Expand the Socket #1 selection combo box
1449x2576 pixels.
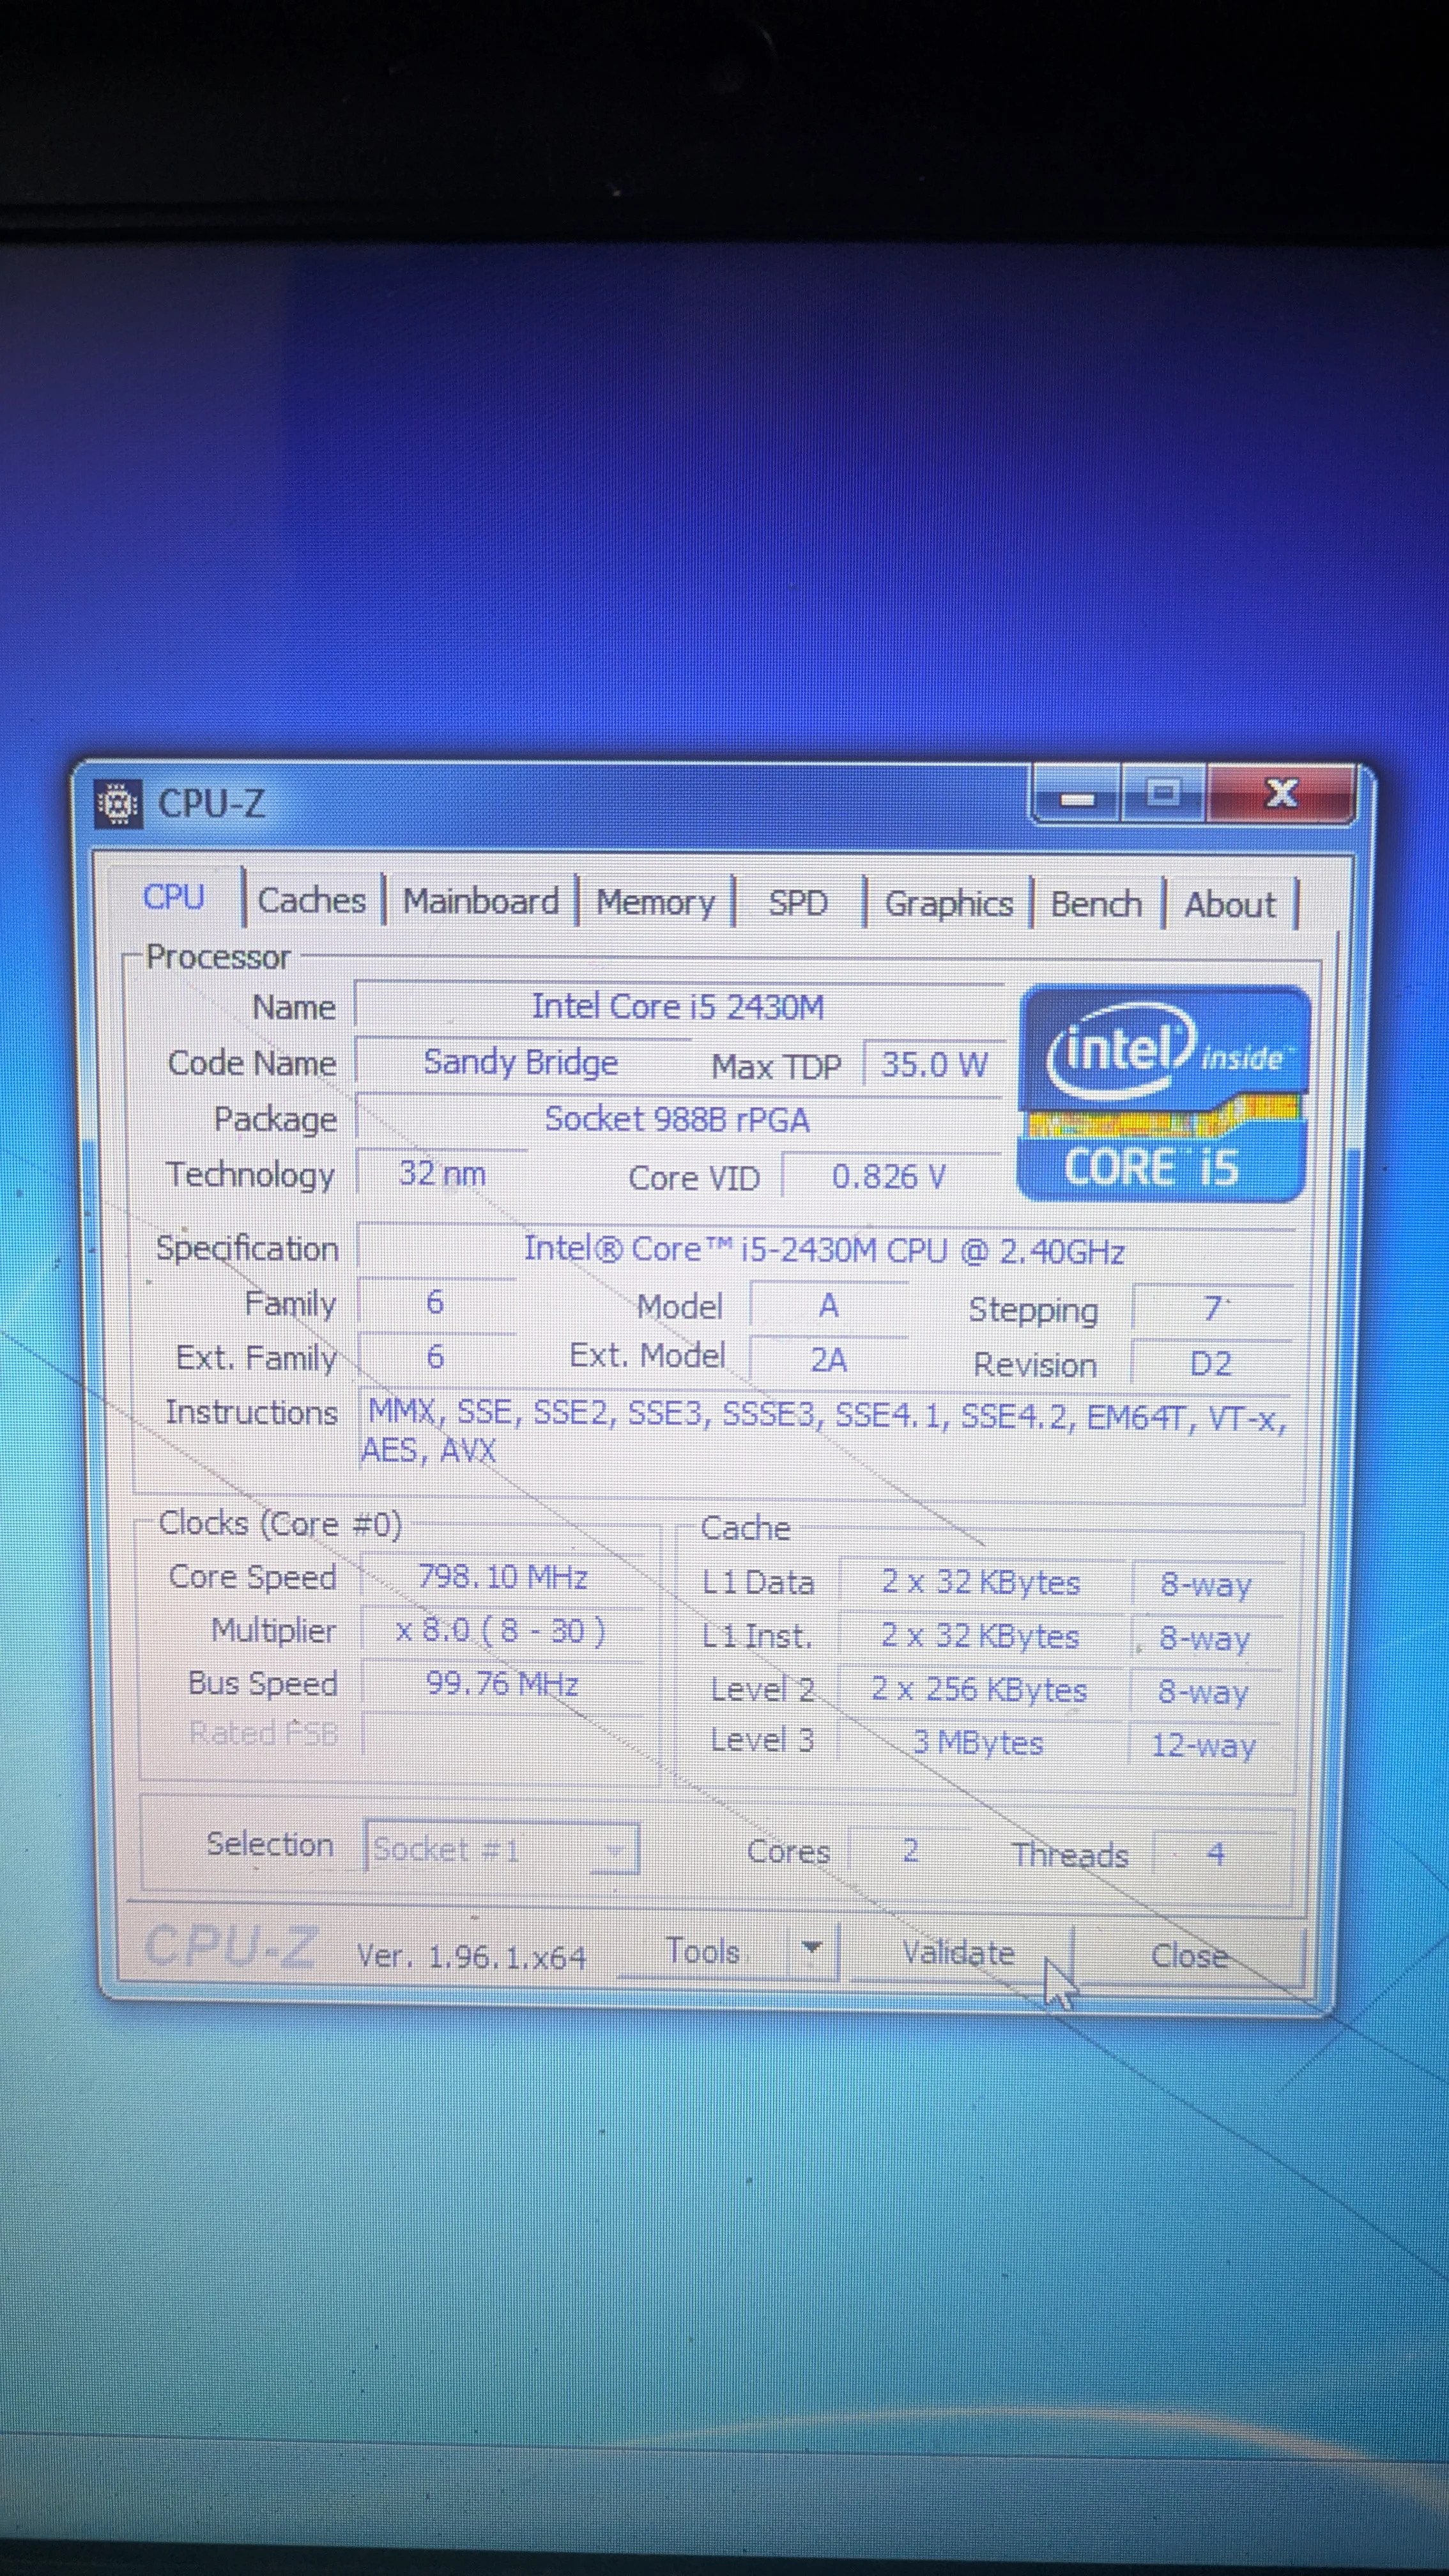(501, 1848)
